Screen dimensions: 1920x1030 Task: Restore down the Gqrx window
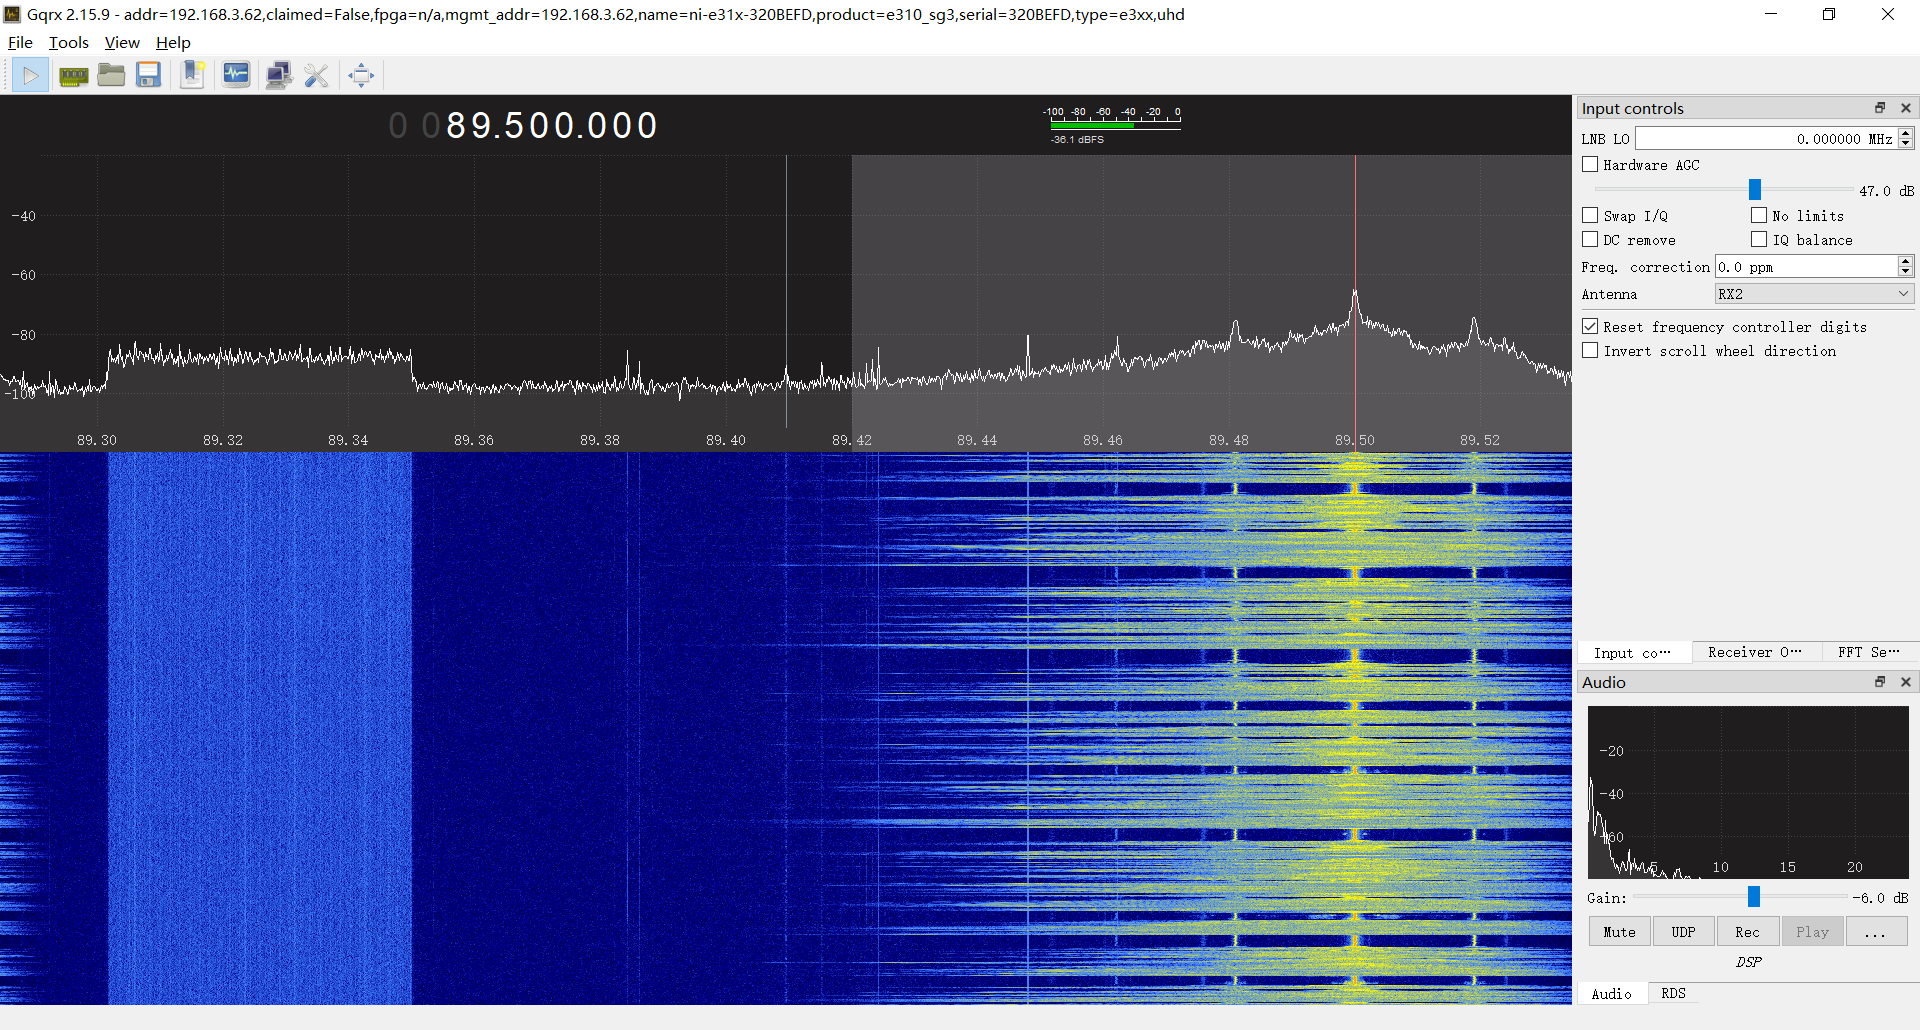click(x=1829, y=14)
